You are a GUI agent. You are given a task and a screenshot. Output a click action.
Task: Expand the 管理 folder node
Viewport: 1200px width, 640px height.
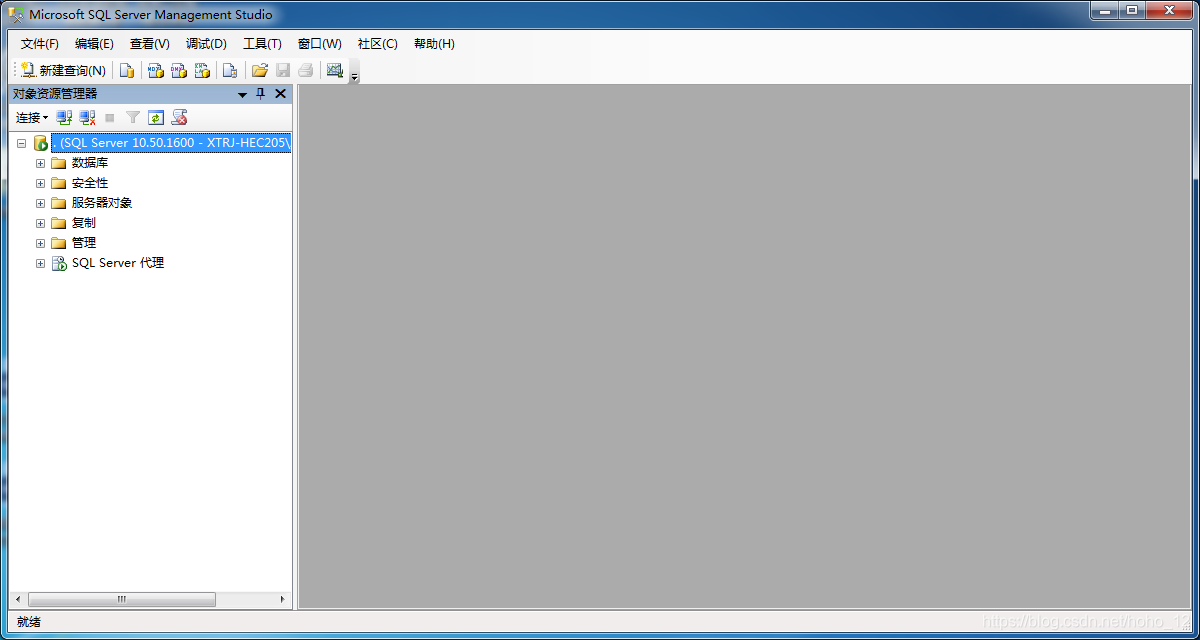coord(41,243)
